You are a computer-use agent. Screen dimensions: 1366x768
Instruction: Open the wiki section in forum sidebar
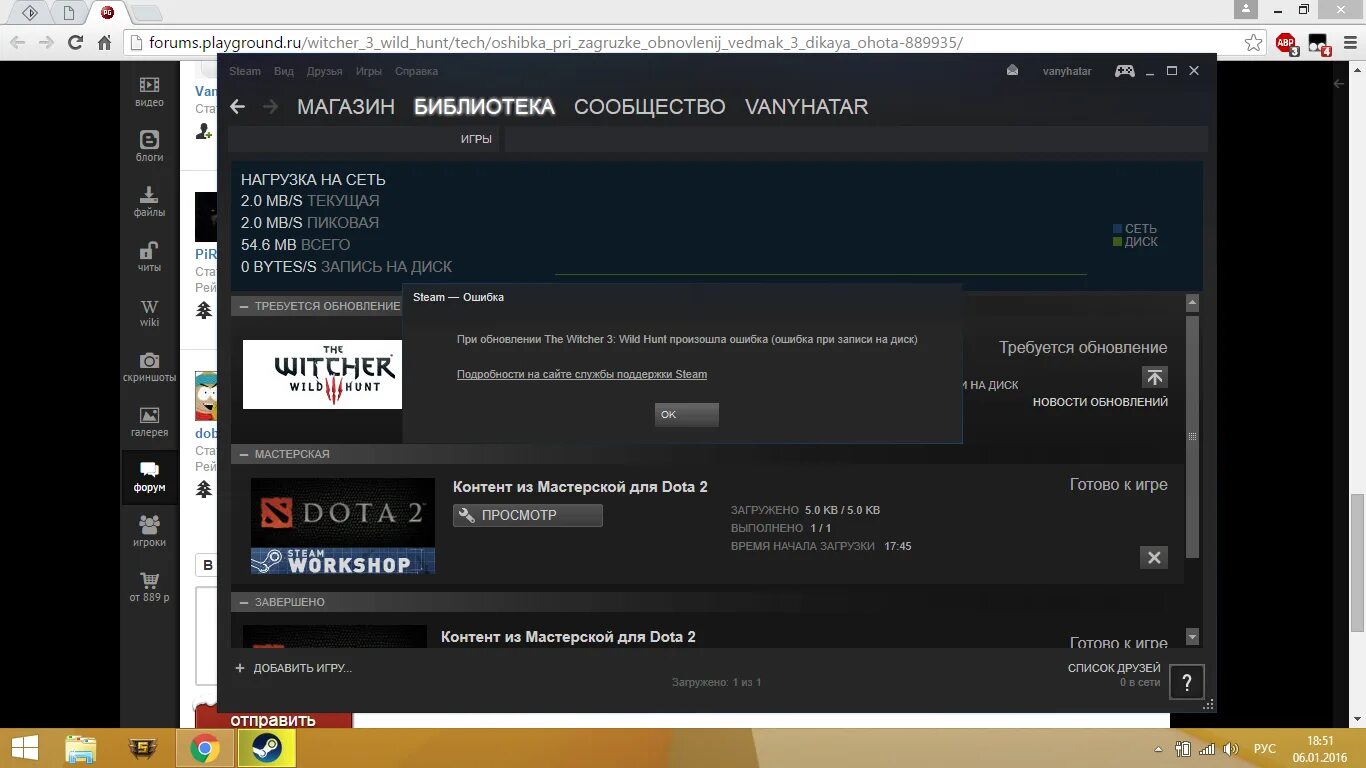pos(149,312)
